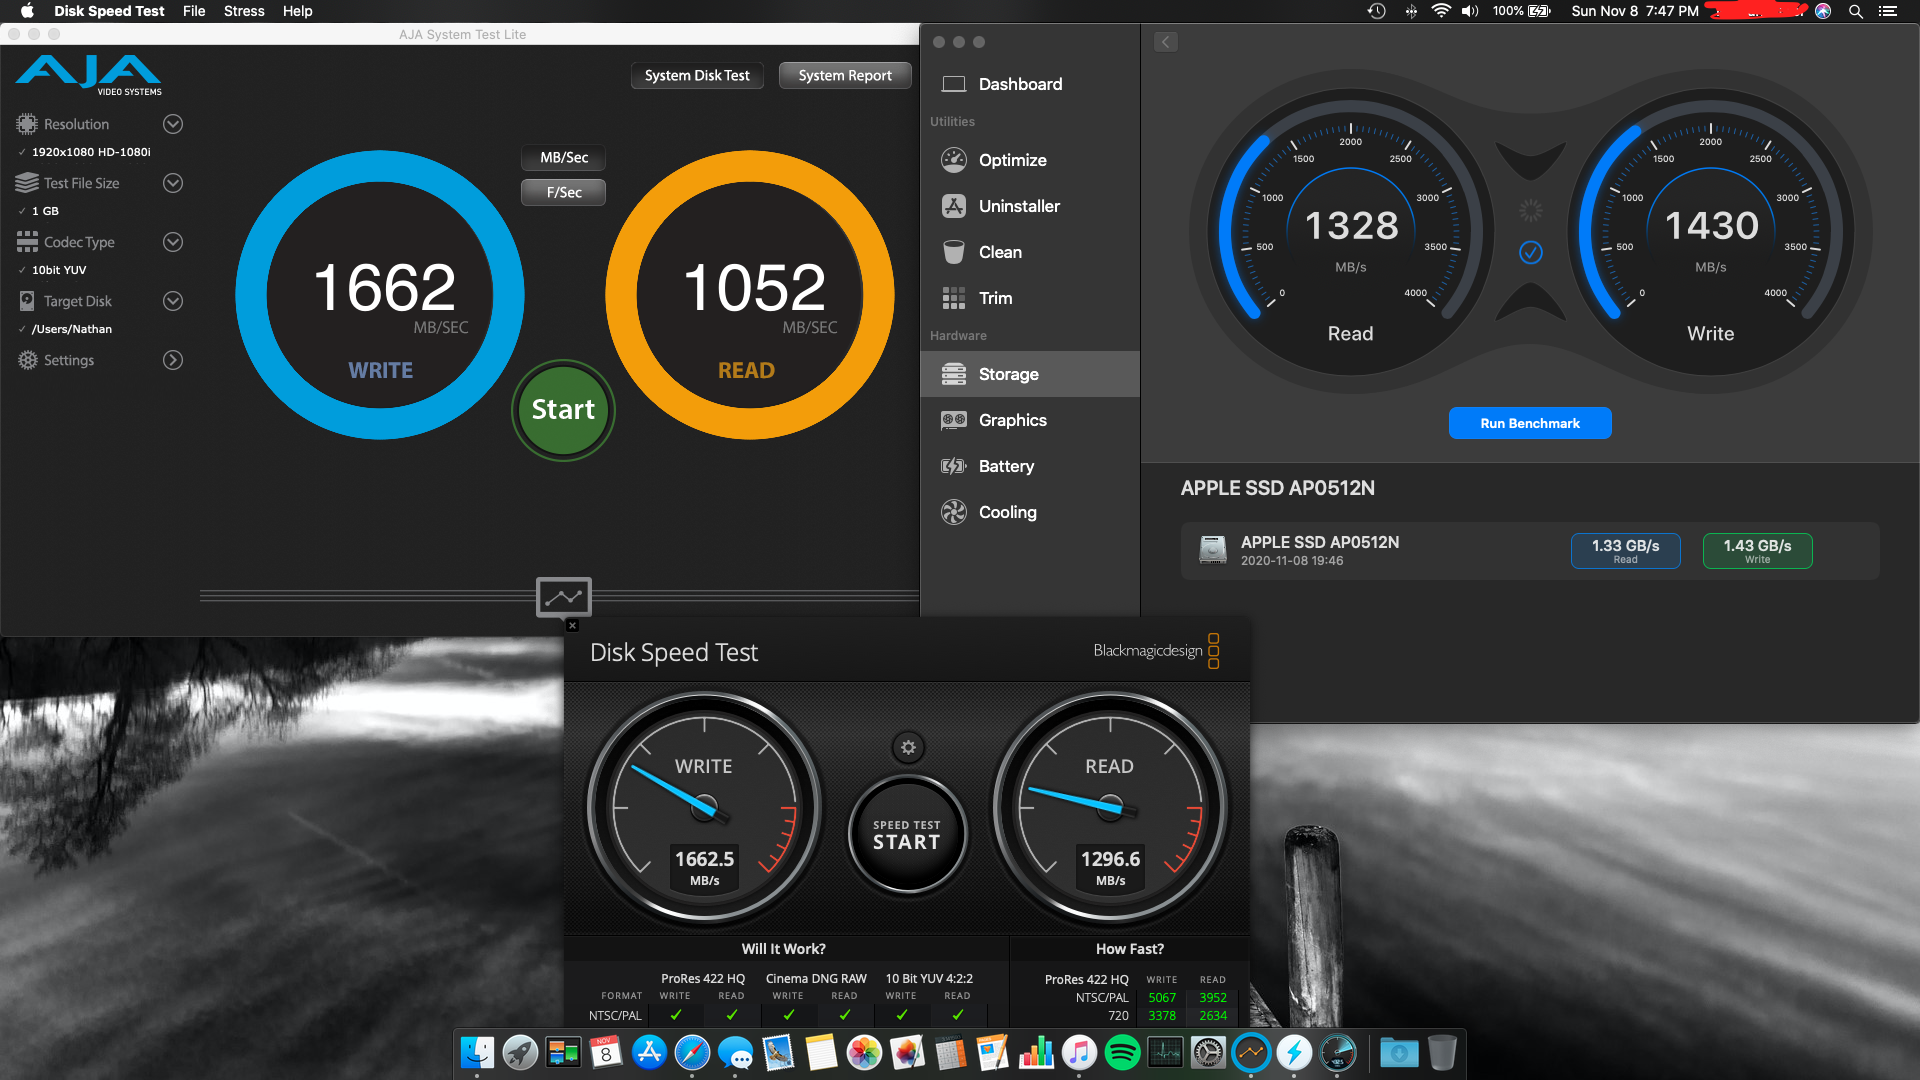Open the Apple menu
1920x1080 pixels.
[x=27, y=11]
